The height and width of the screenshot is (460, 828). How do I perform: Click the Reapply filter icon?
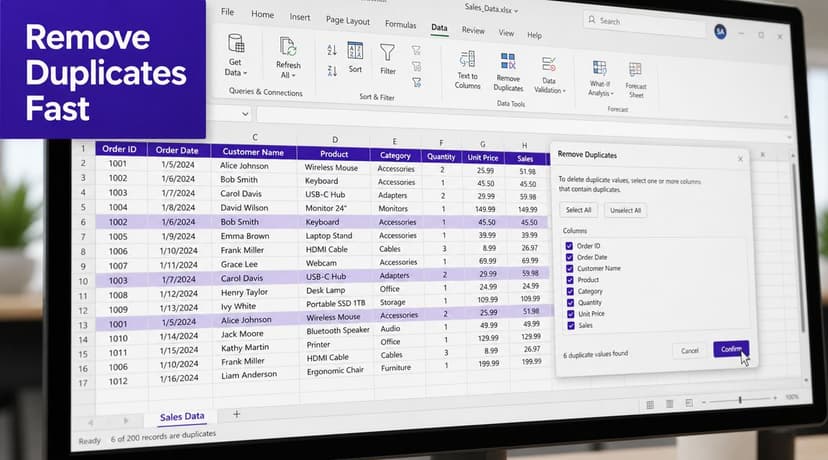pyautogui.click(x=416, y=67)
